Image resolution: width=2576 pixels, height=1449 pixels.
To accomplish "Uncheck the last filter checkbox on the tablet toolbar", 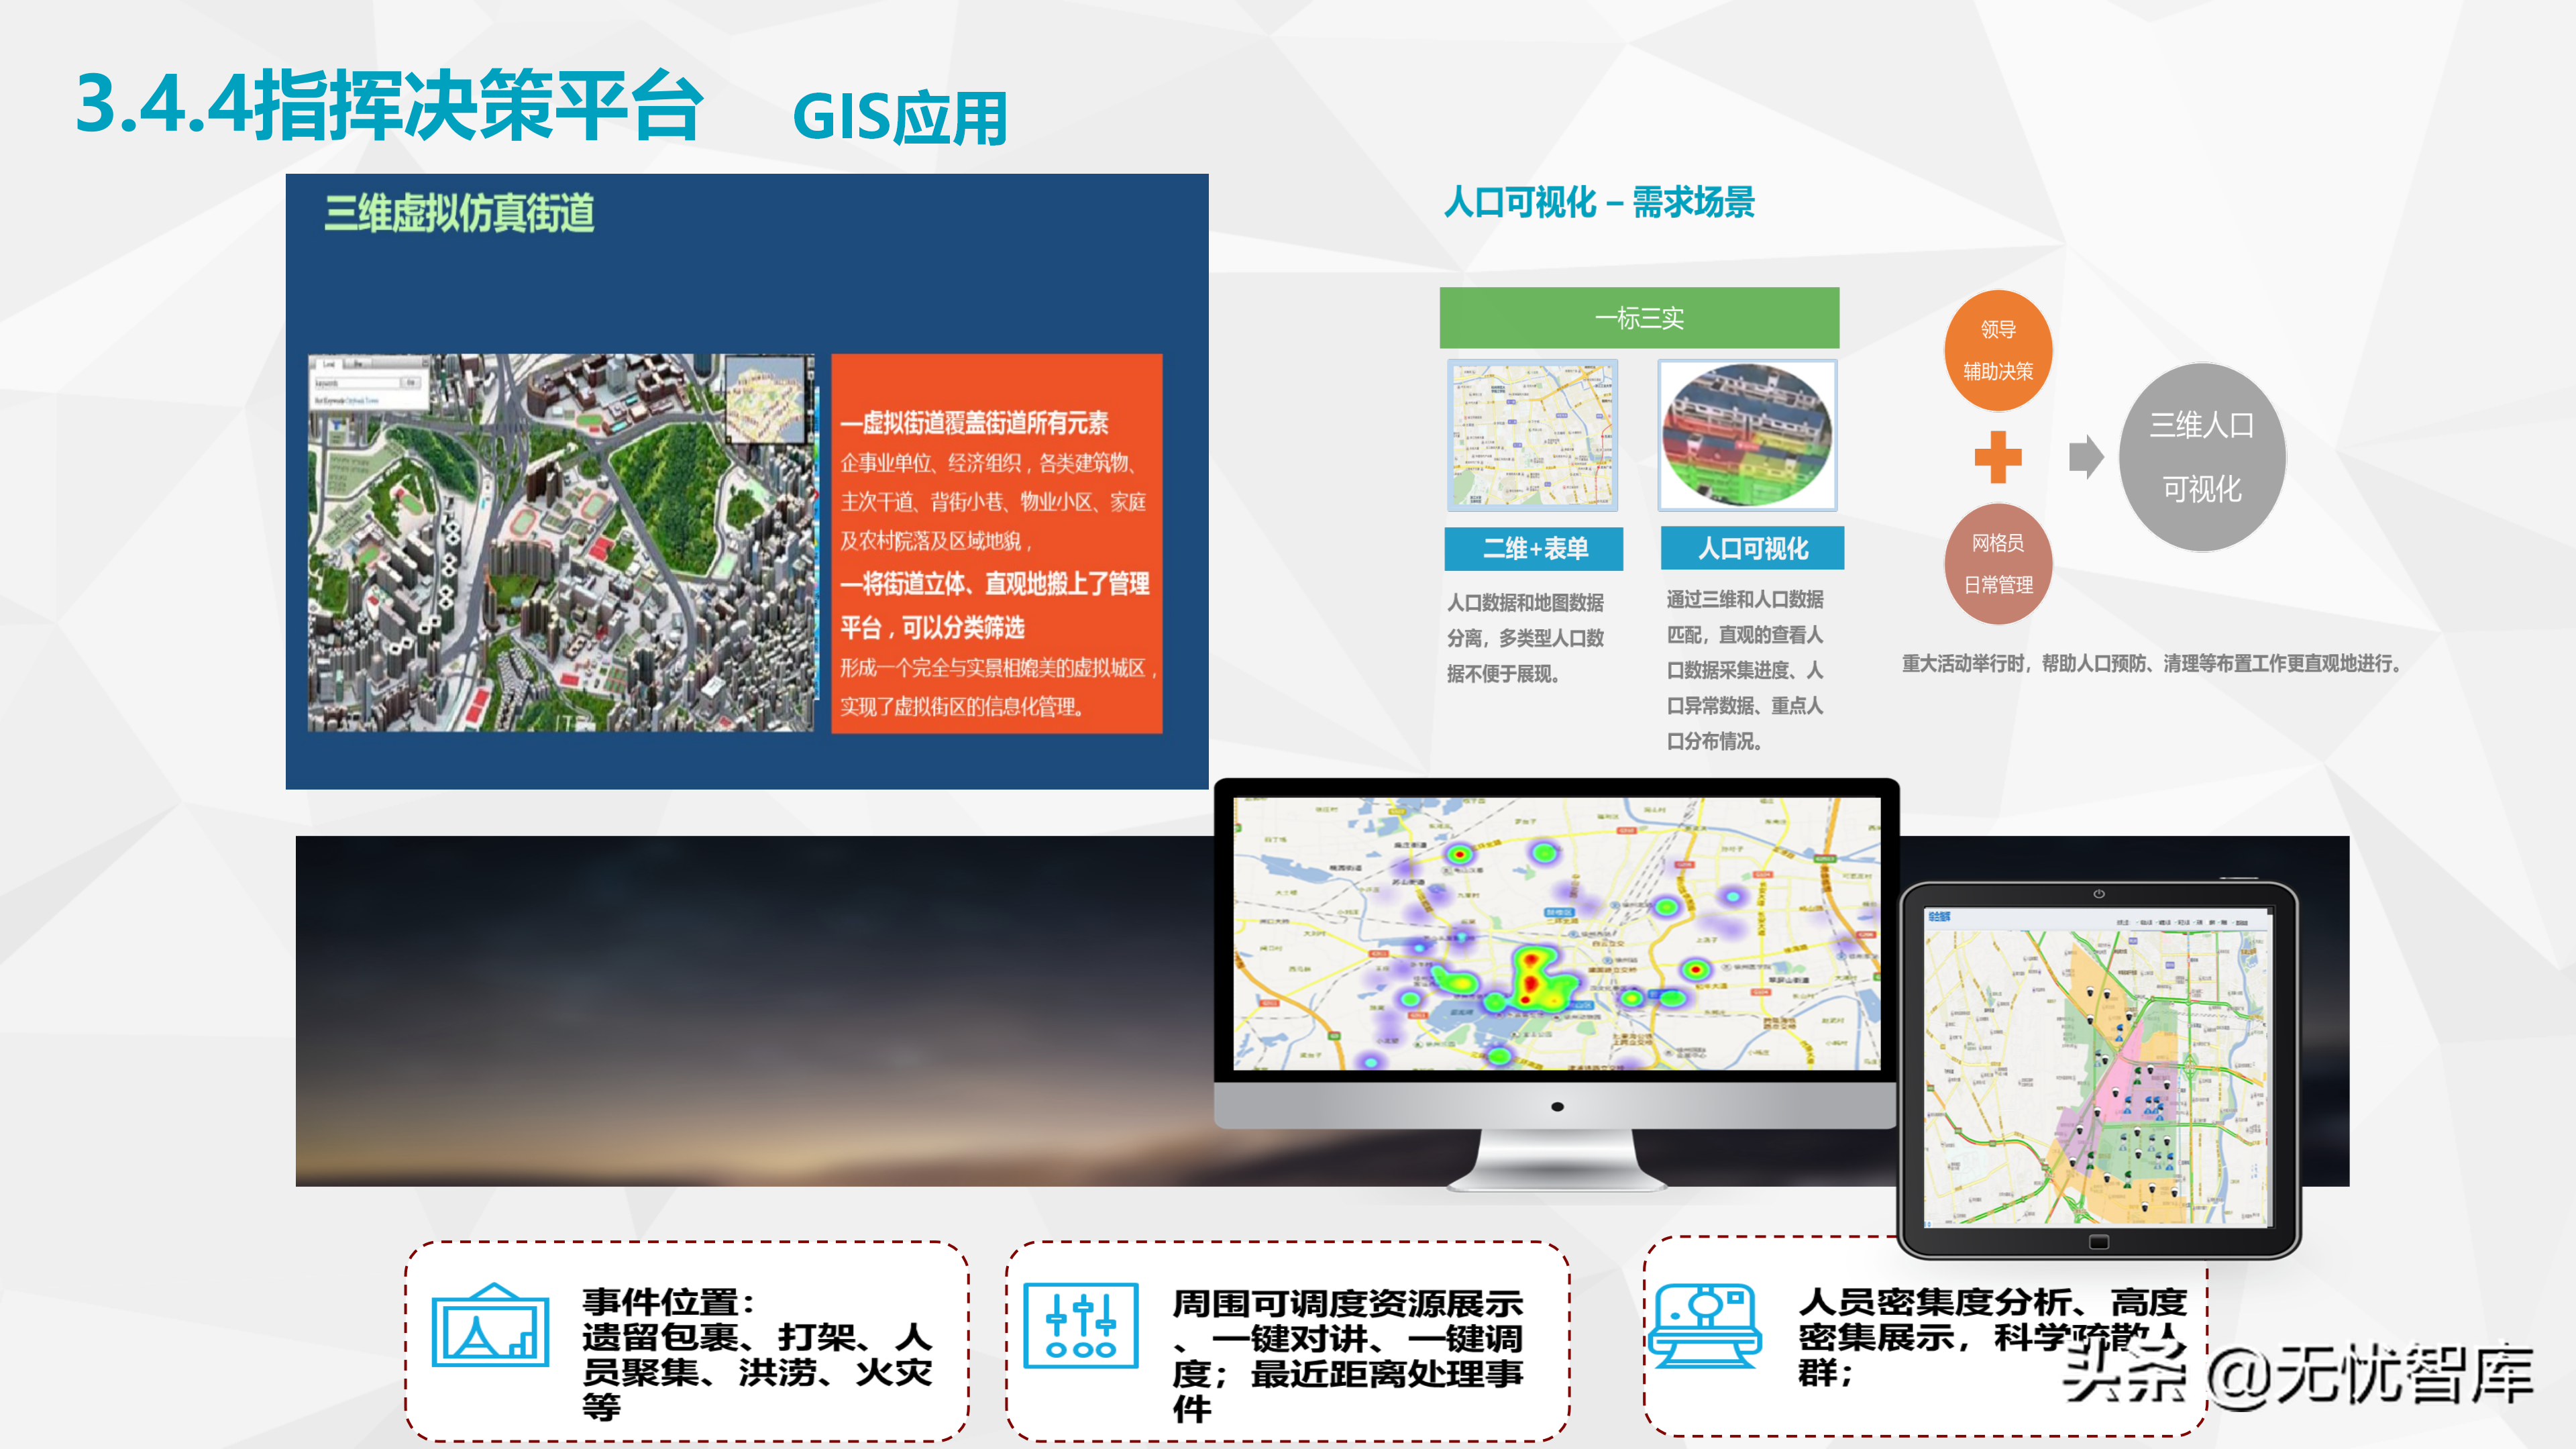I will point(2233,923).
